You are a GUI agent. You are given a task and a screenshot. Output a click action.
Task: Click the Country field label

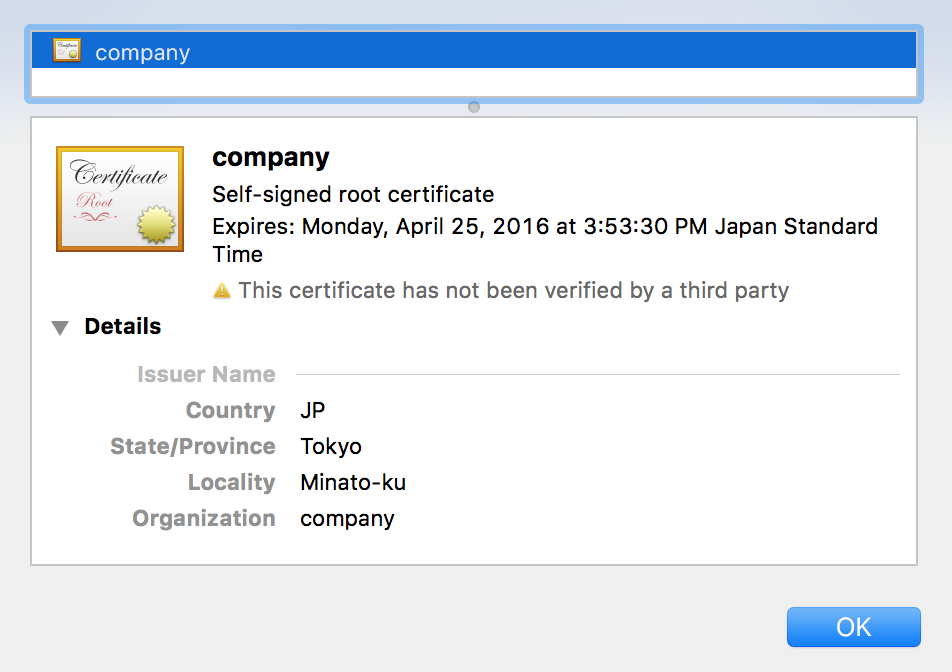(230, 411)
